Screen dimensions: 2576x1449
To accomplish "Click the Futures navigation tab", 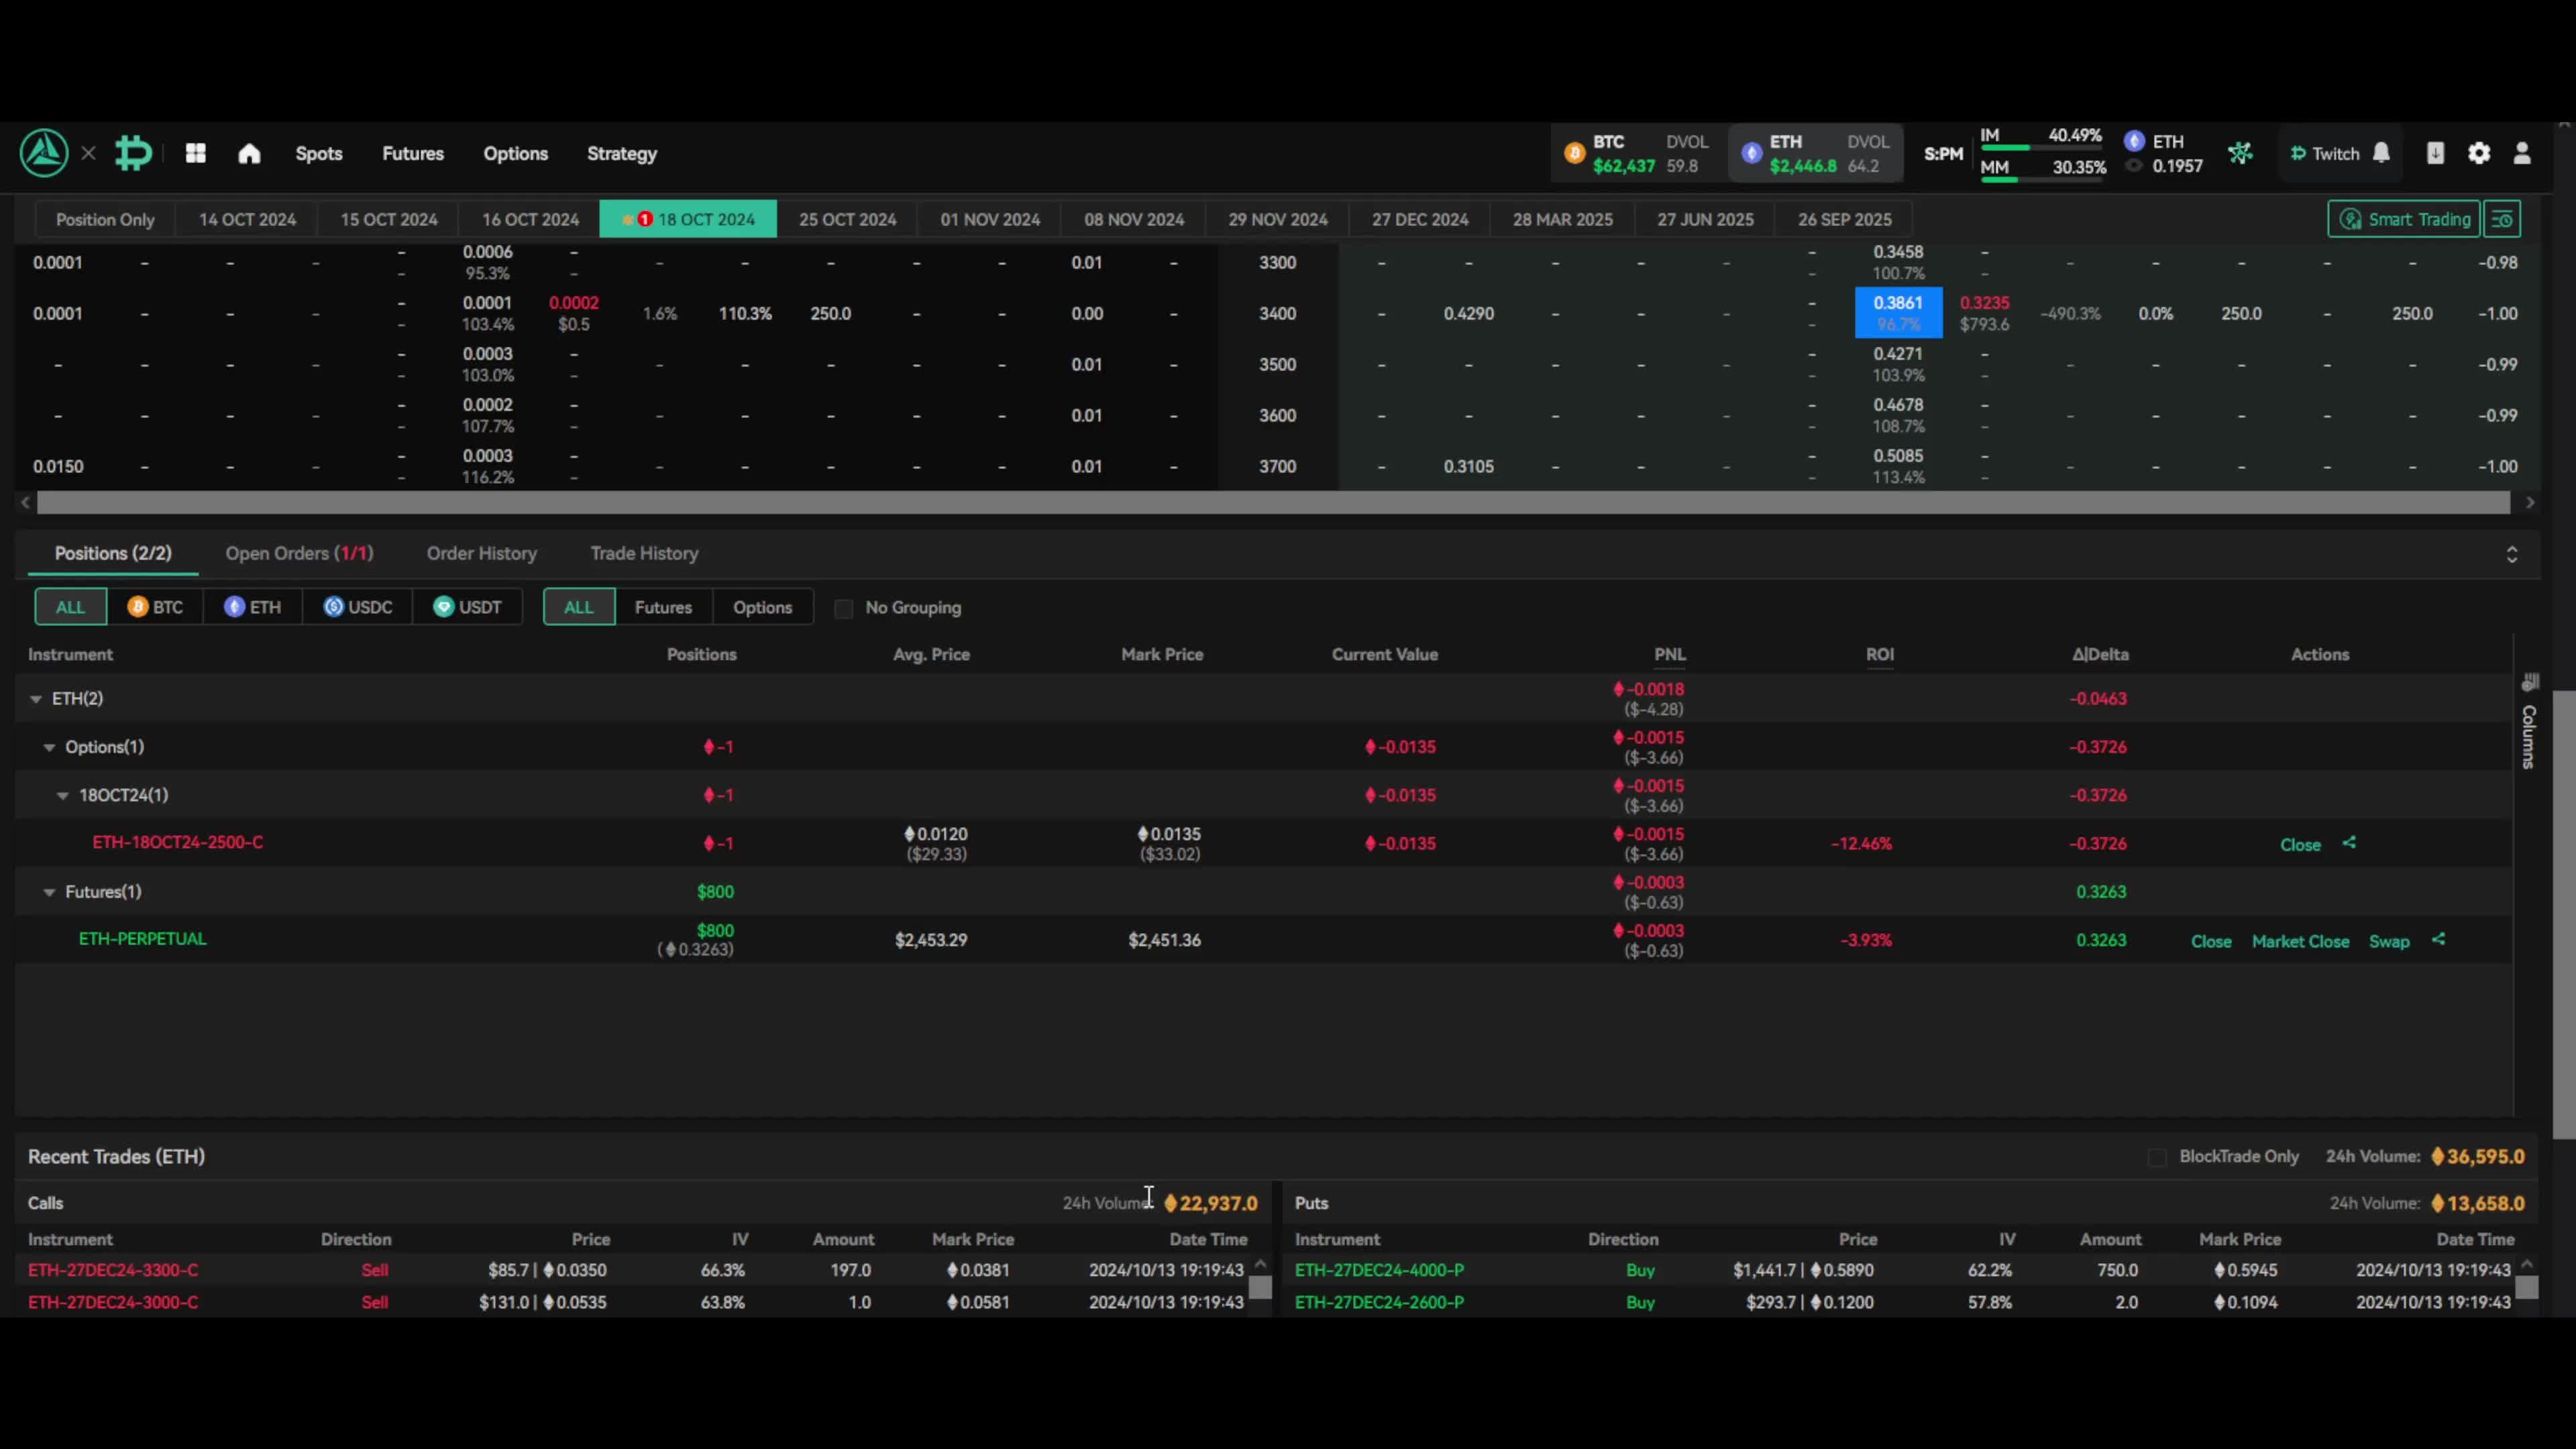I will (x=413, y=152).
